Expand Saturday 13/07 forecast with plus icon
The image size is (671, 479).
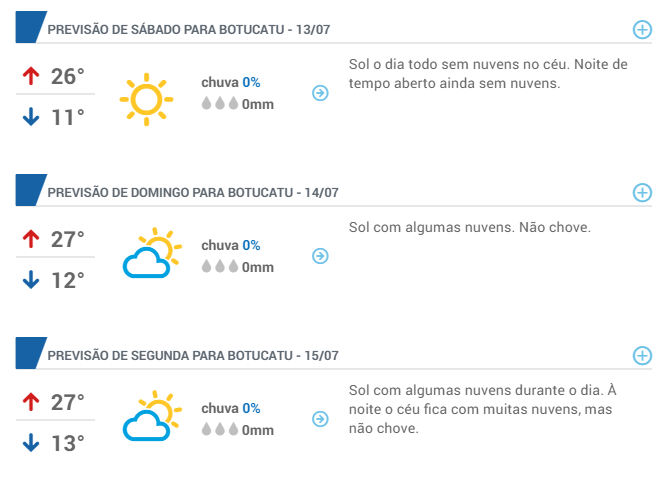(x=642, y=30)
